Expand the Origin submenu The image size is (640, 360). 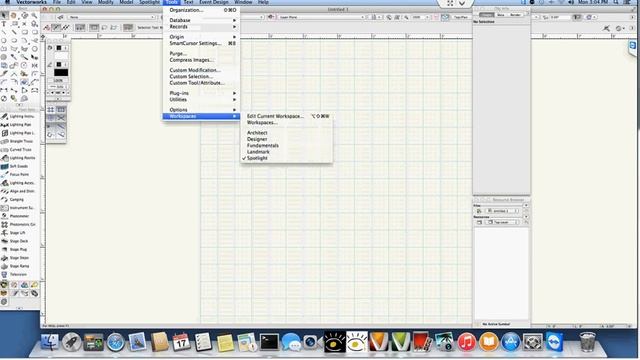pos(201,37)
